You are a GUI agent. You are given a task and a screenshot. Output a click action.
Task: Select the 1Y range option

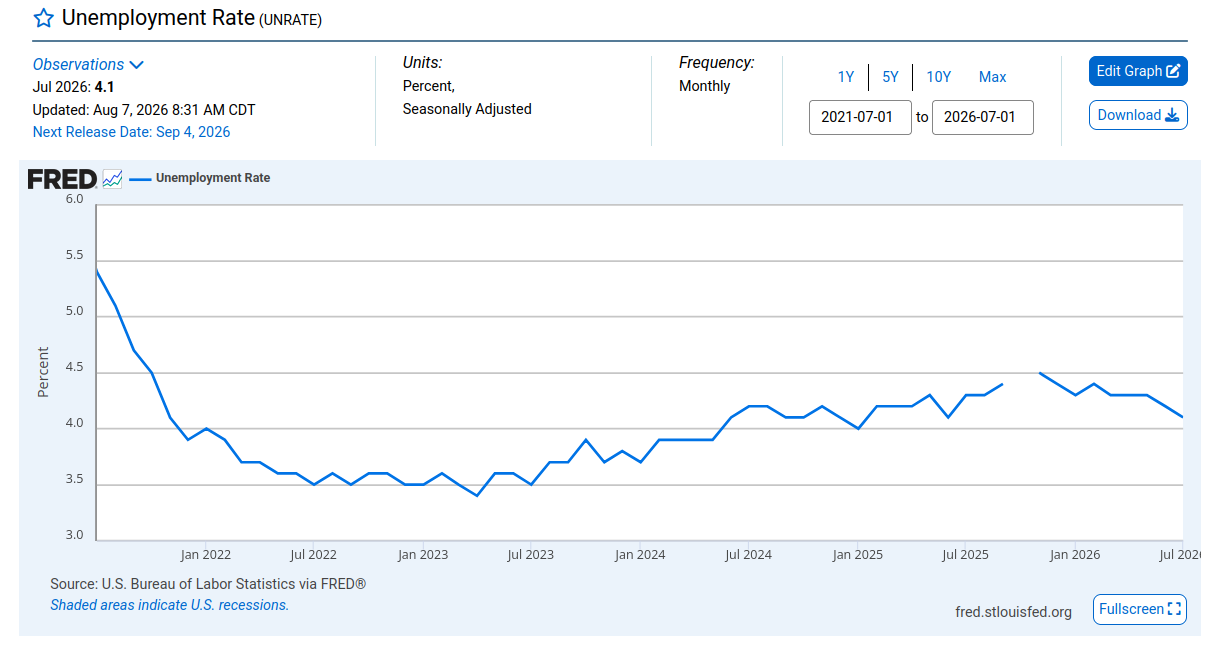coord(846,77)
